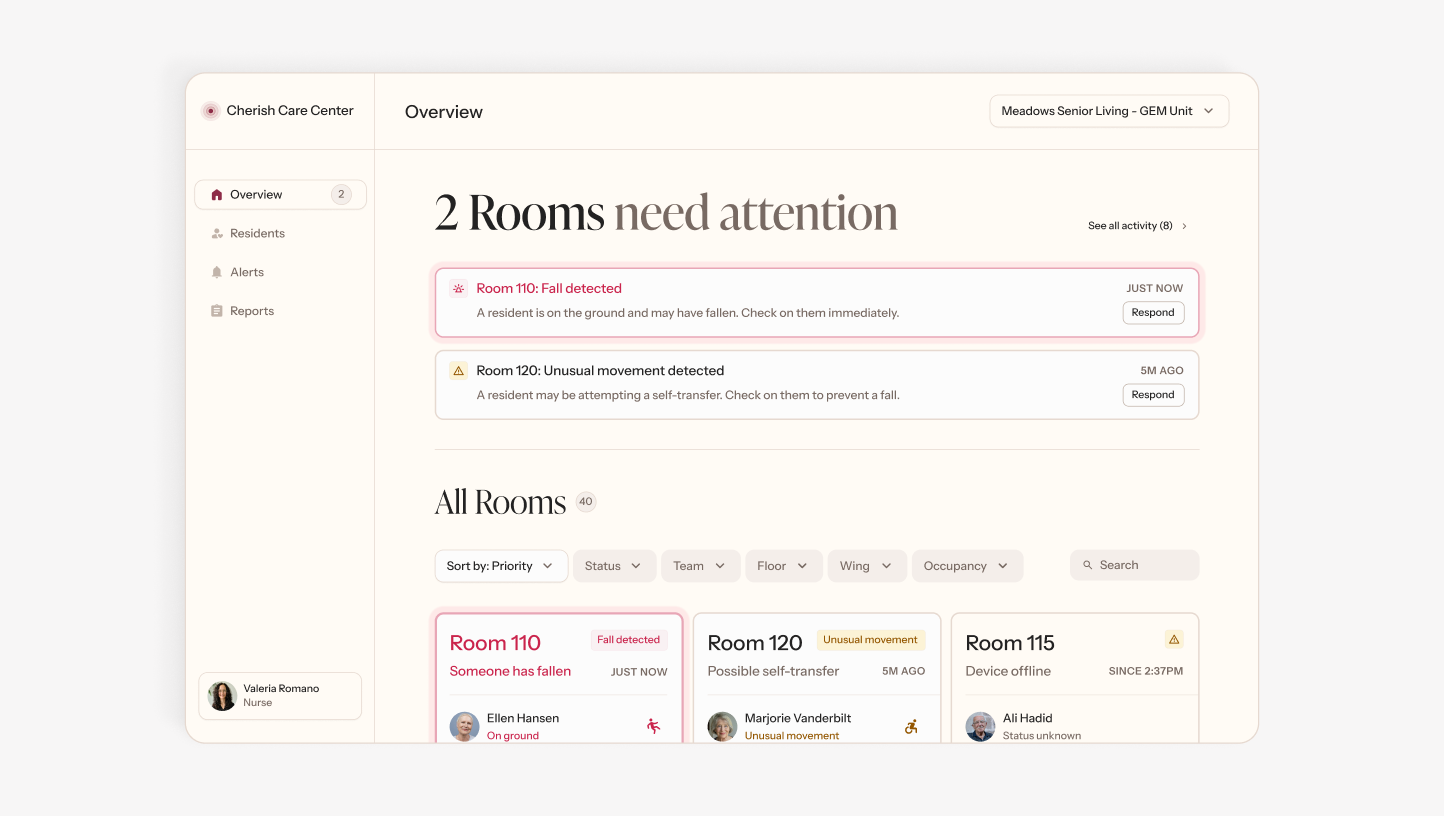Click the warning triangle icon on Room 115 card
Viewport: 1444px width, 816px height.
point(1174,639)
